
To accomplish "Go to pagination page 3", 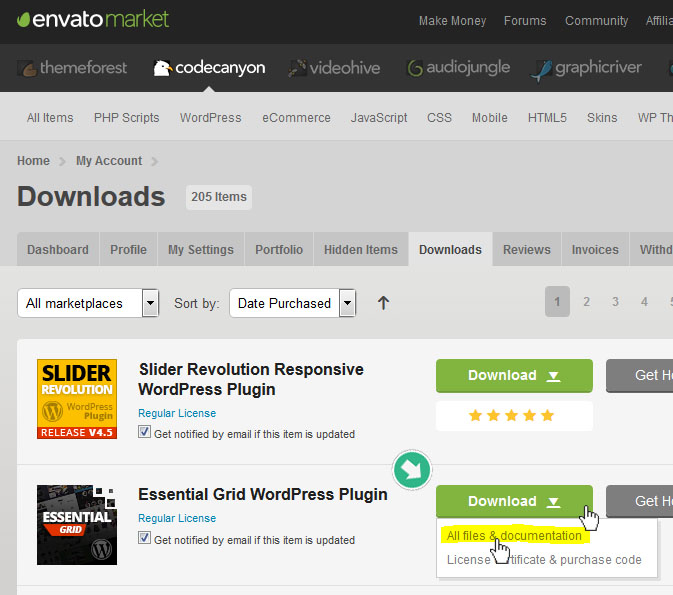I will (615, 301).
